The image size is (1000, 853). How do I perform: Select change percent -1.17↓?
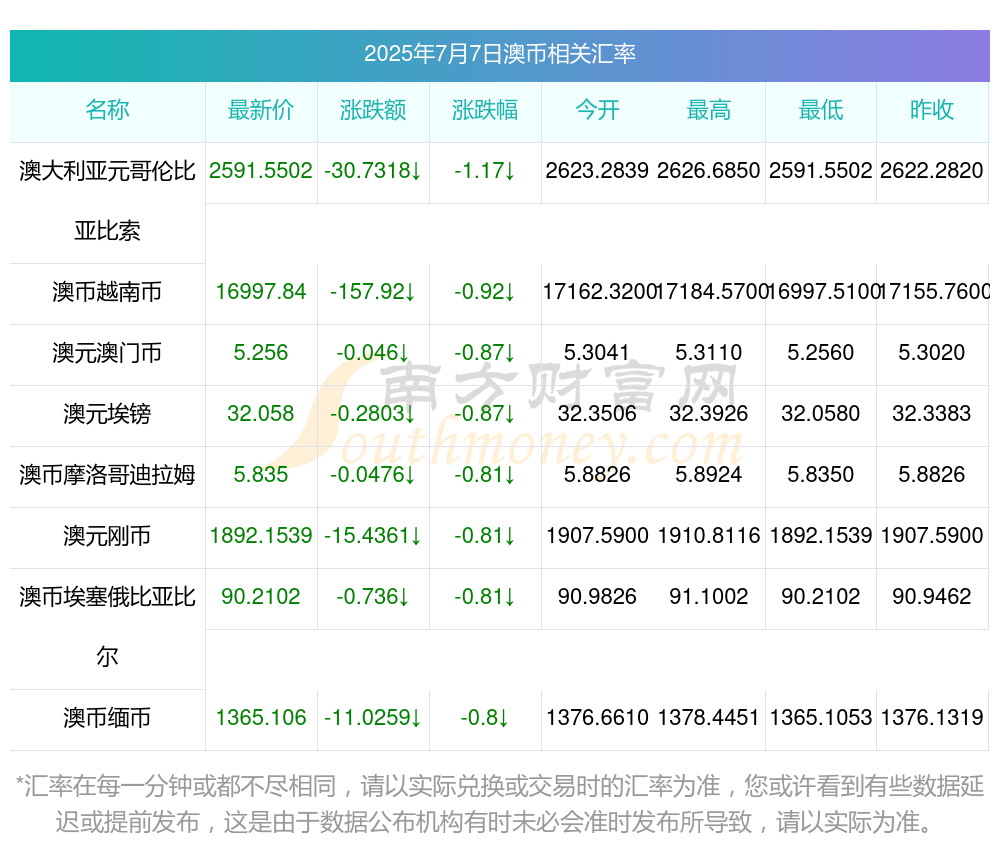(485, 170)
